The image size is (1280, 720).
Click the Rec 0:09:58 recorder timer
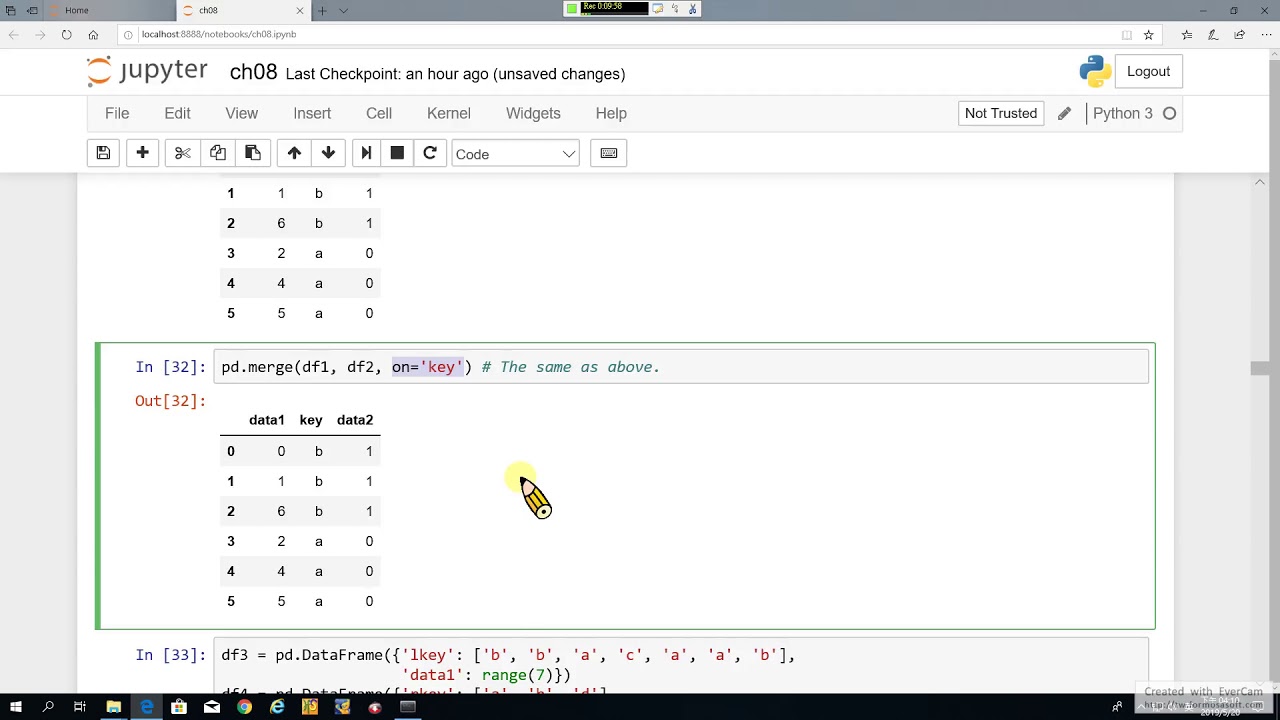pyautogui.click(x=614, y=8)
